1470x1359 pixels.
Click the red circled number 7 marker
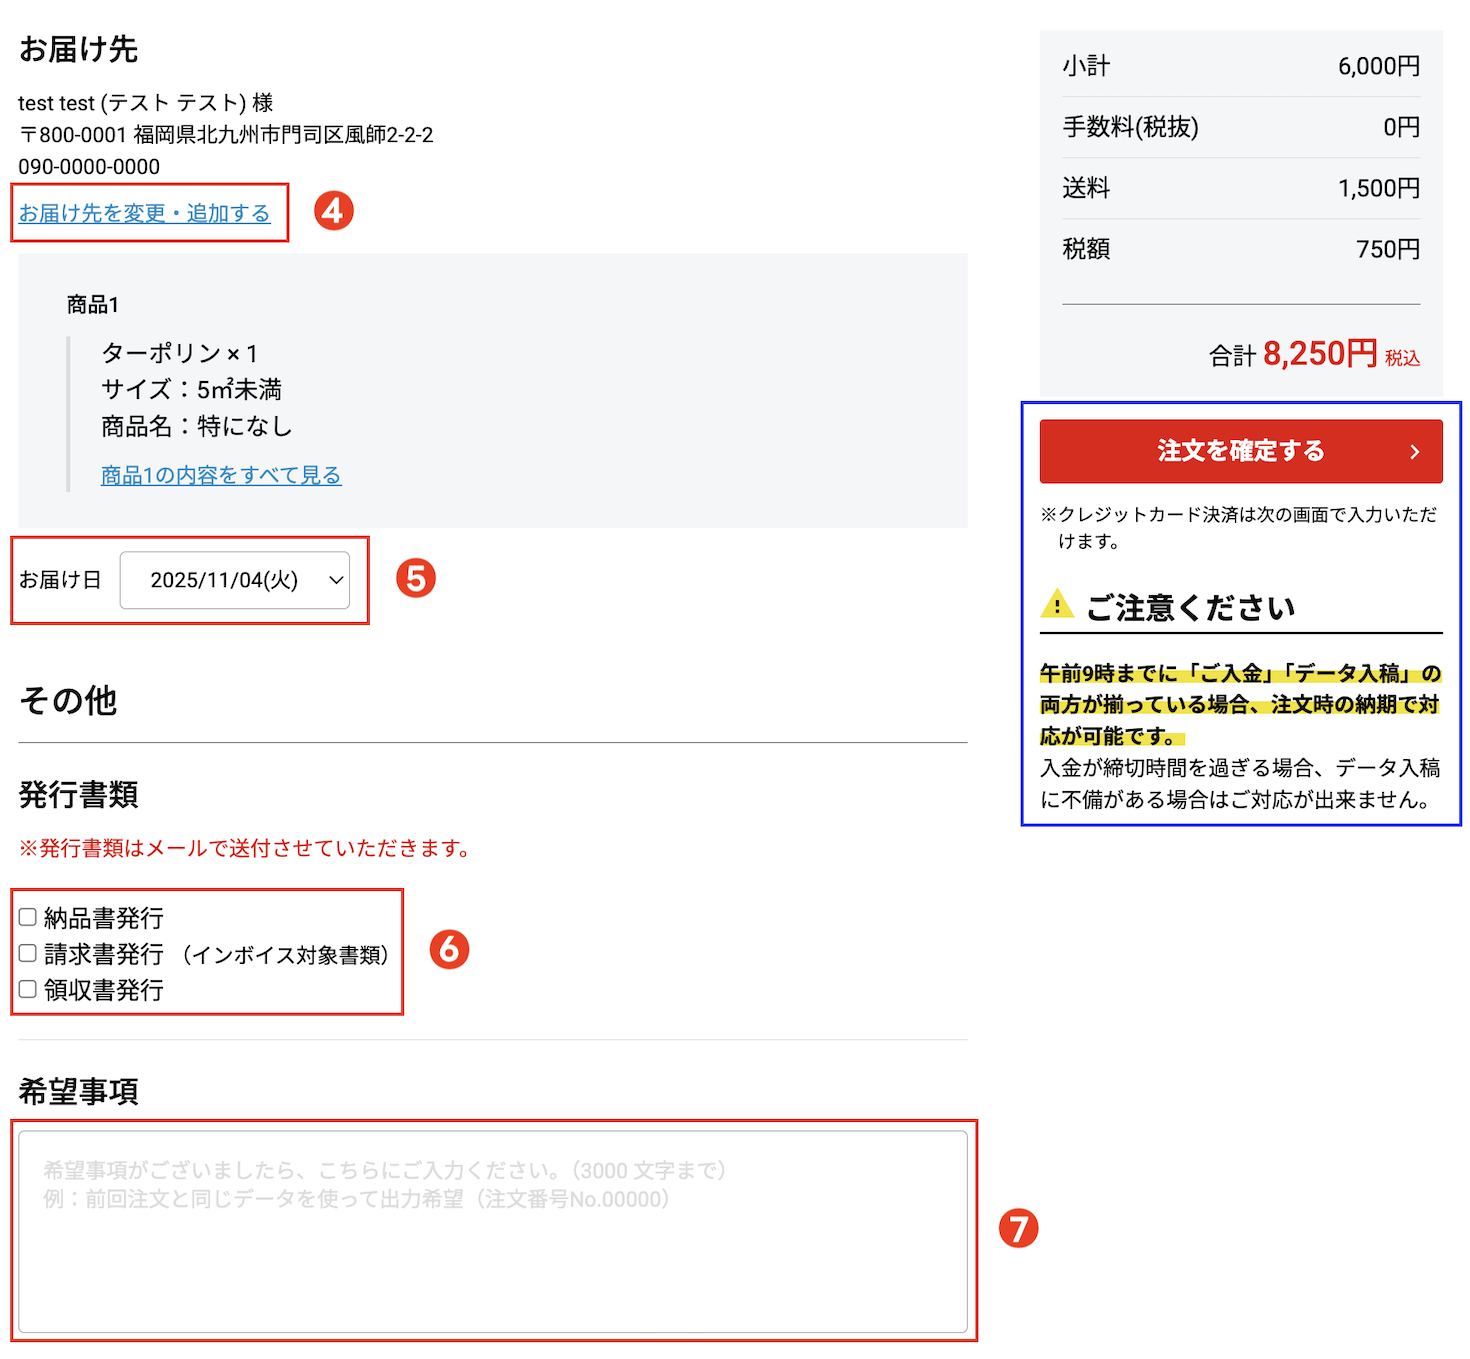pyautogui.click(x=1018, y=1228)
